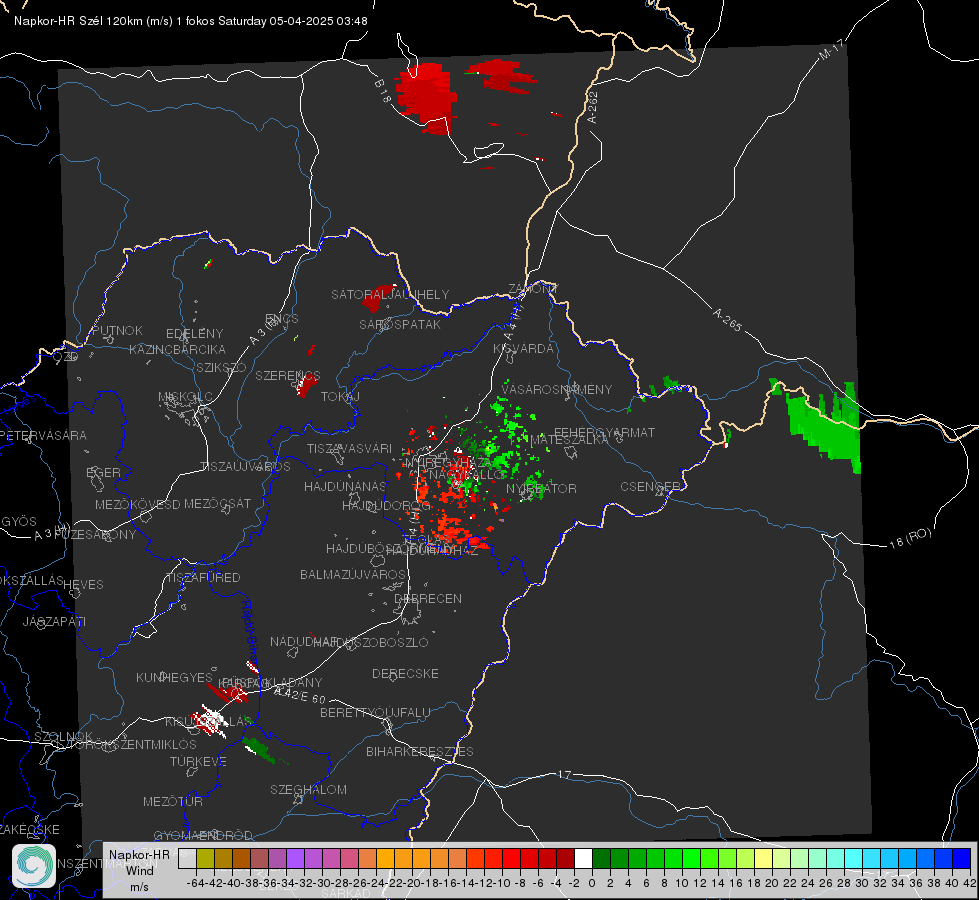Screen dimensions: 979x900
Task: Click the large red radar echo beside B18
Action: 426,98
